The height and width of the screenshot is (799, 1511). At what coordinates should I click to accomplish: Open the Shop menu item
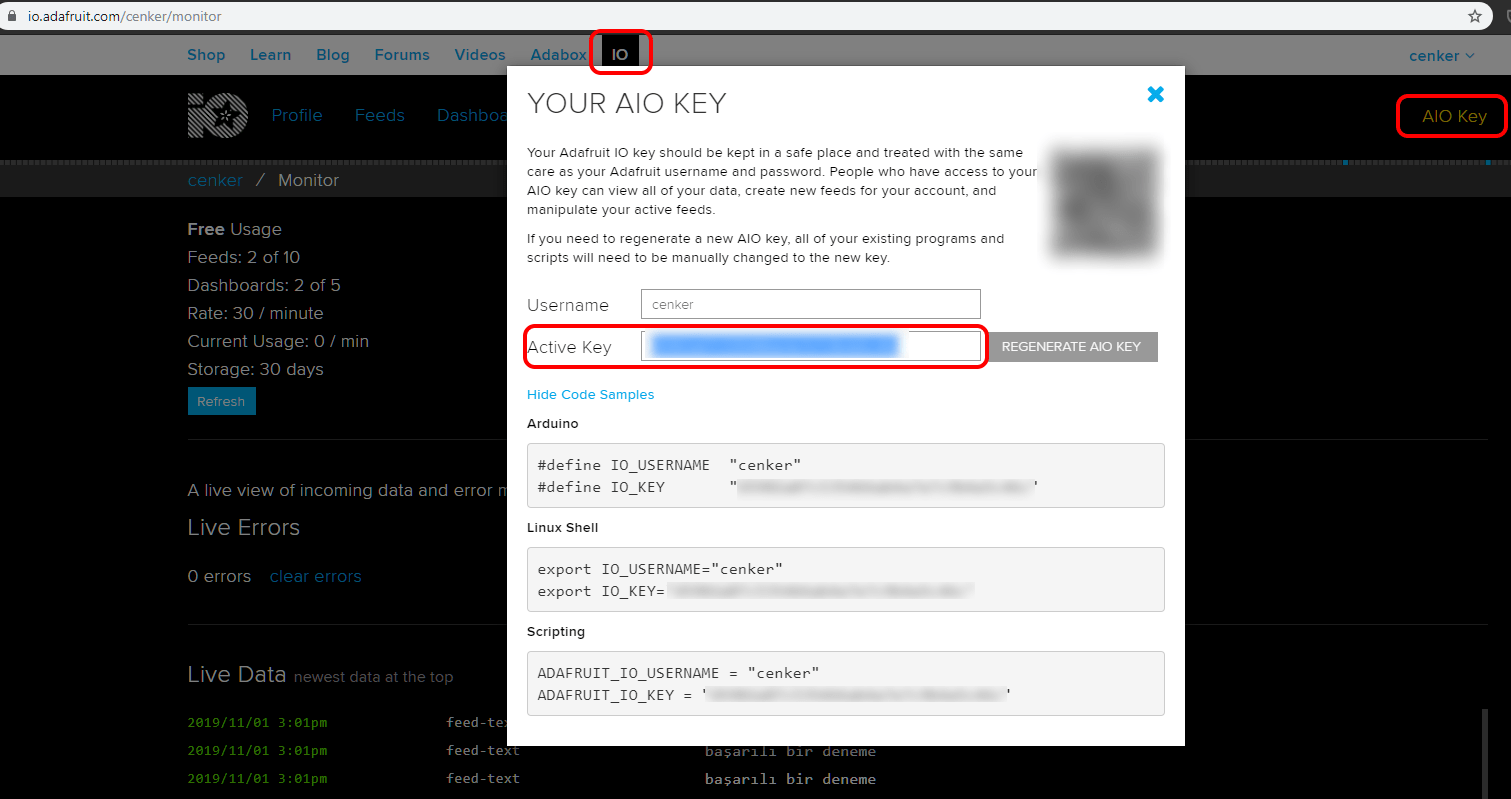pyautogui.click(x=206, y=55)
